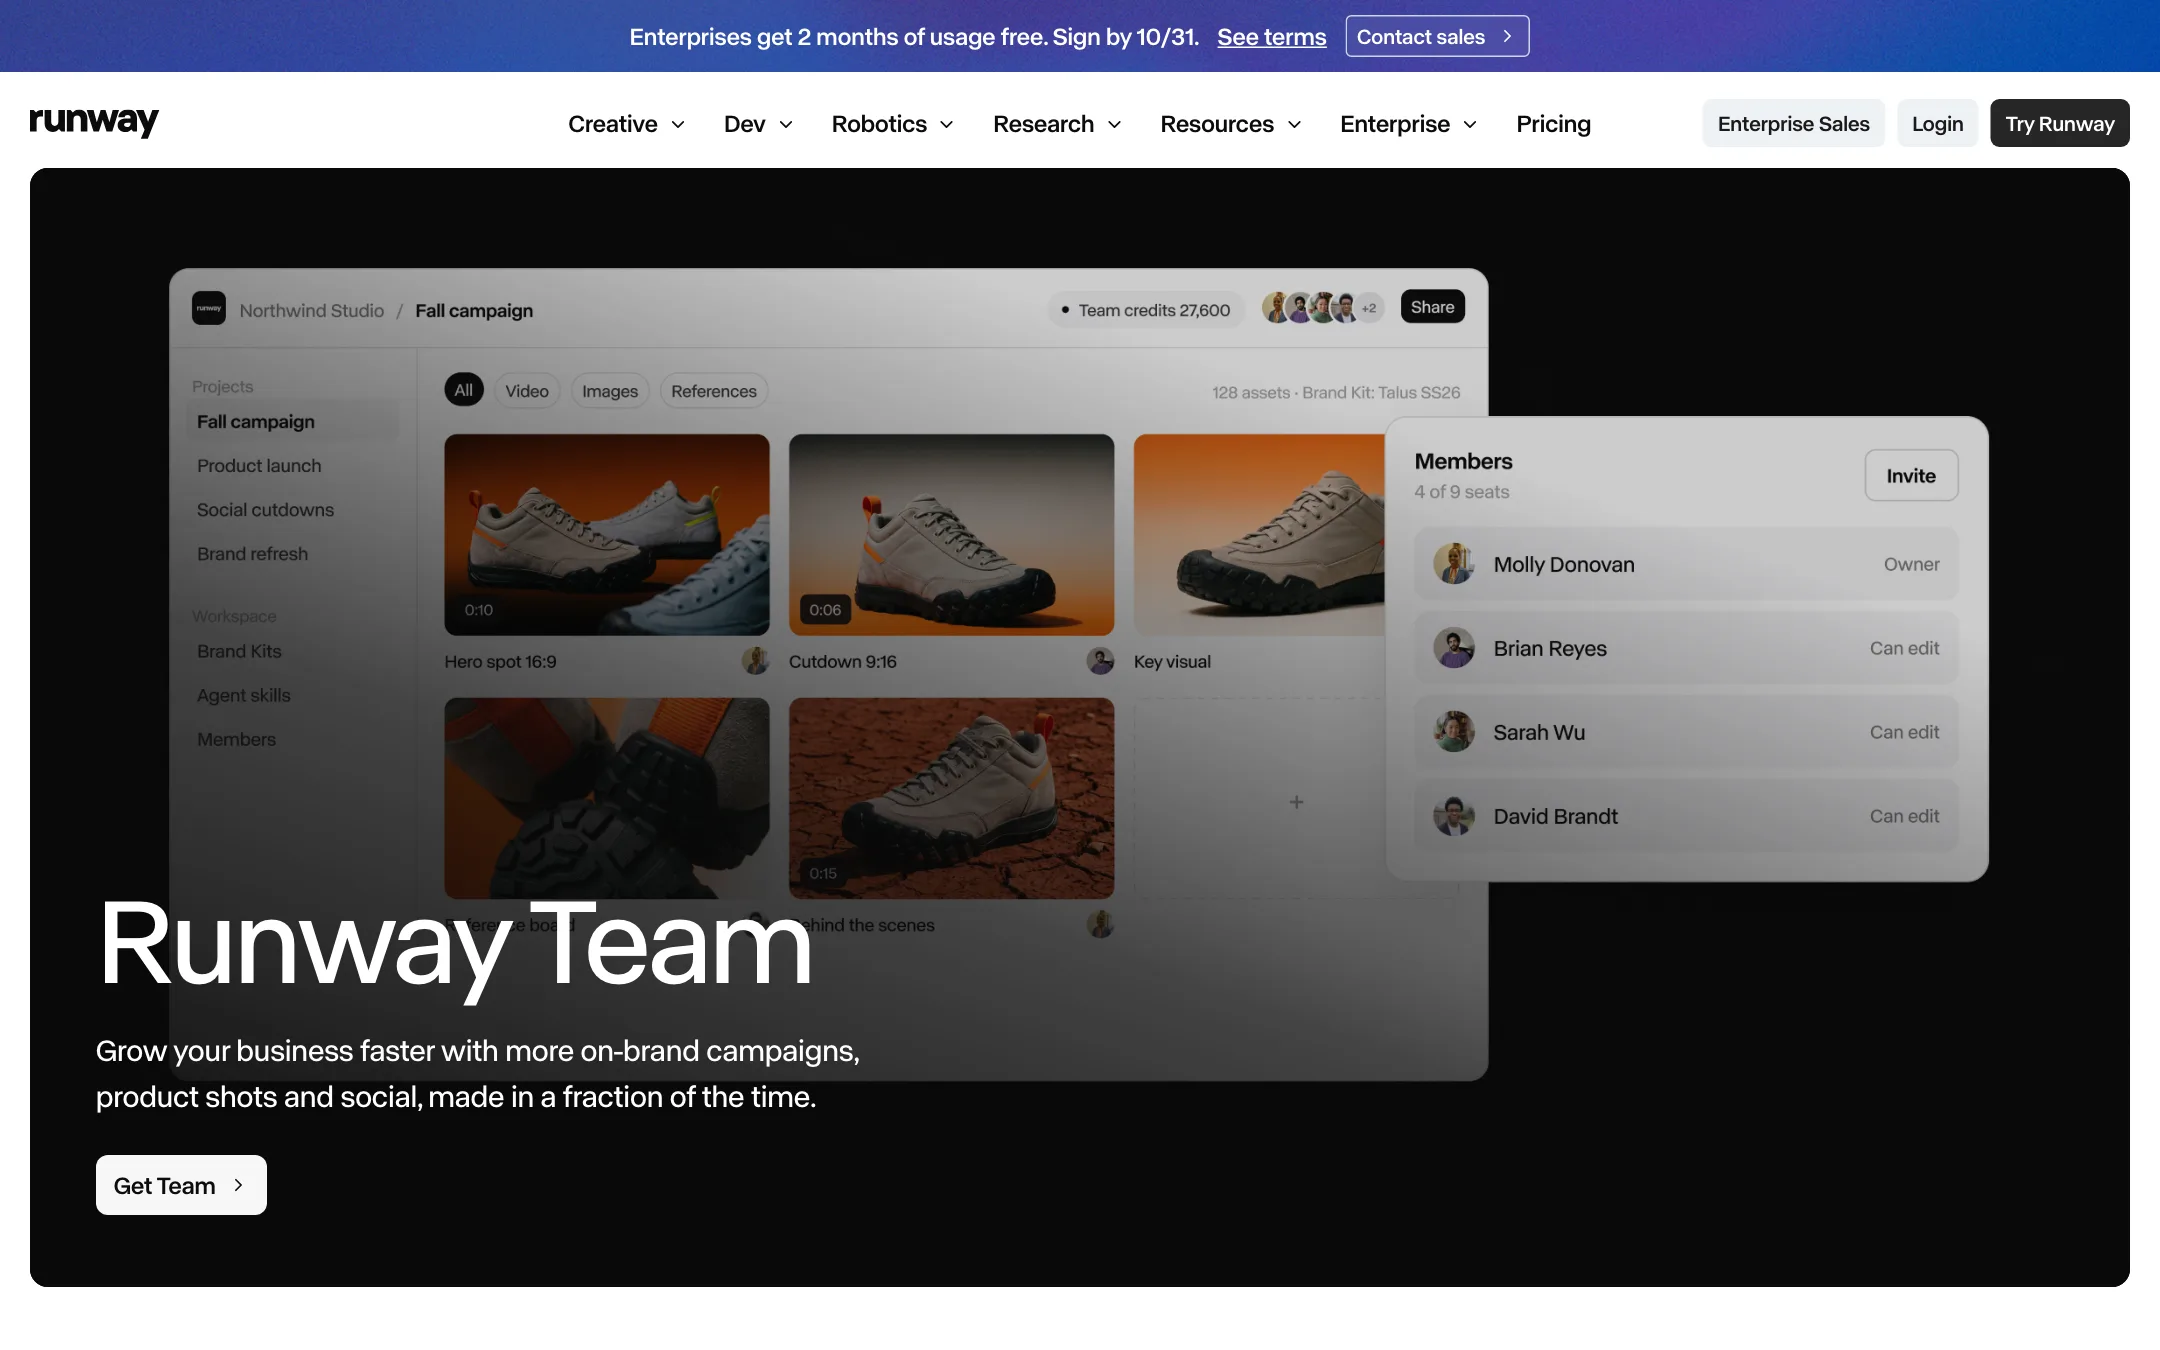Click the Owner role for Molly Donovan
The width and height of the screenshot is (2160, 1350).
(x=1911, y=564)
